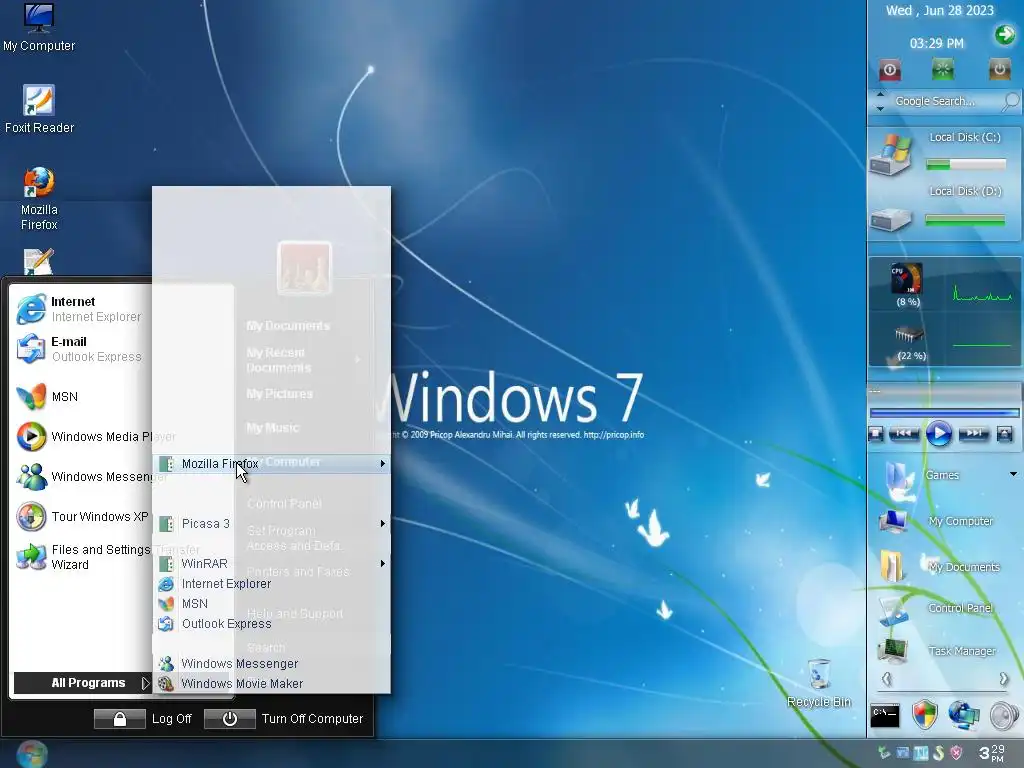1024x768 pixels.
Task: Click the sidebar magnifier search icon
Action: [x=1010, y=101]
